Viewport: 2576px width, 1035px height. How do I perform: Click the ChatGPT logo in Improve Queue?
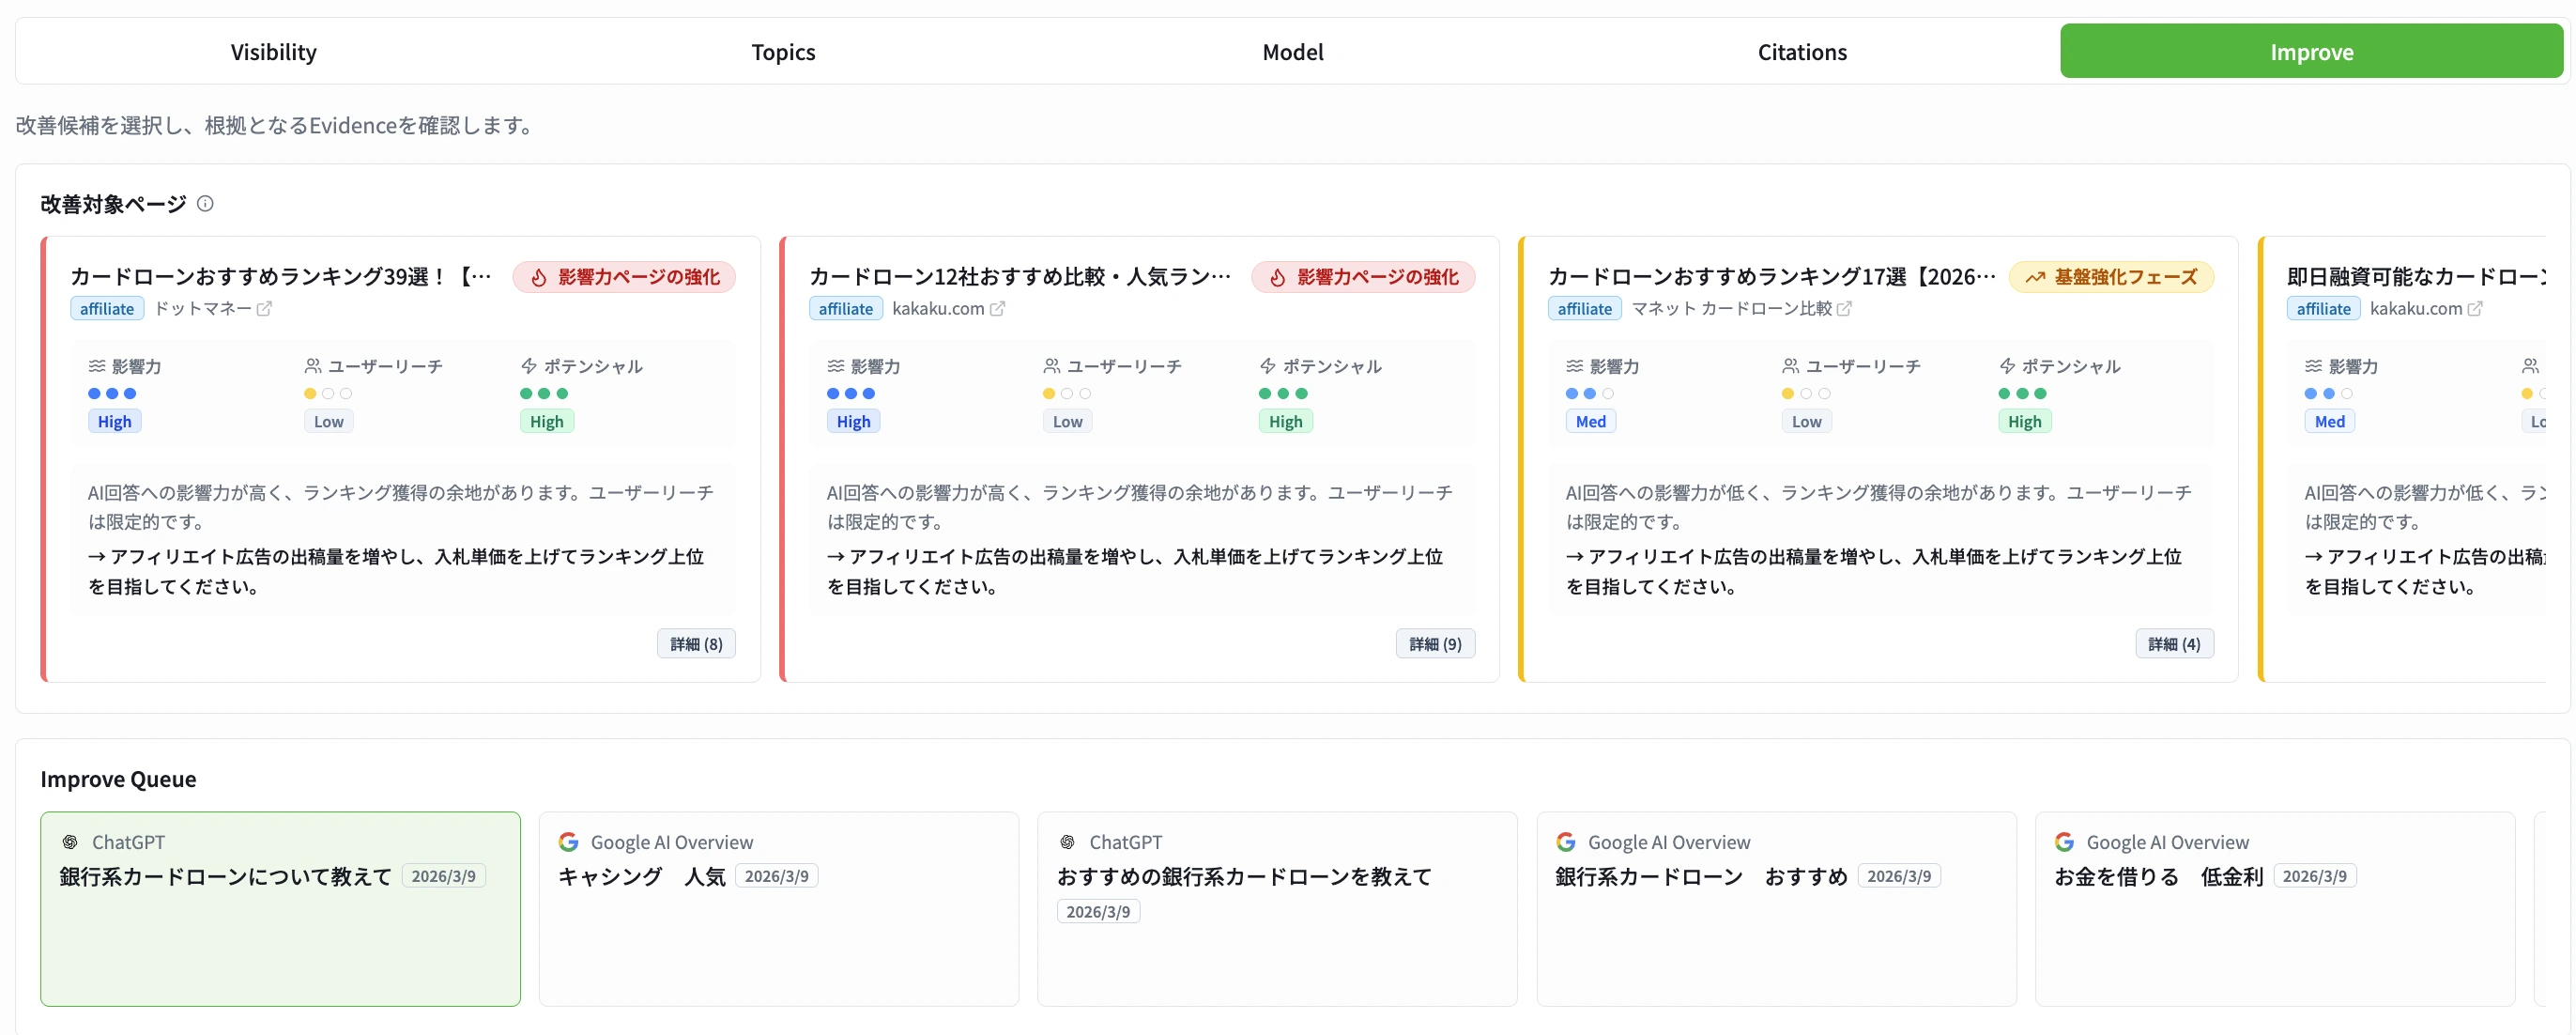(x=70, y=841)
